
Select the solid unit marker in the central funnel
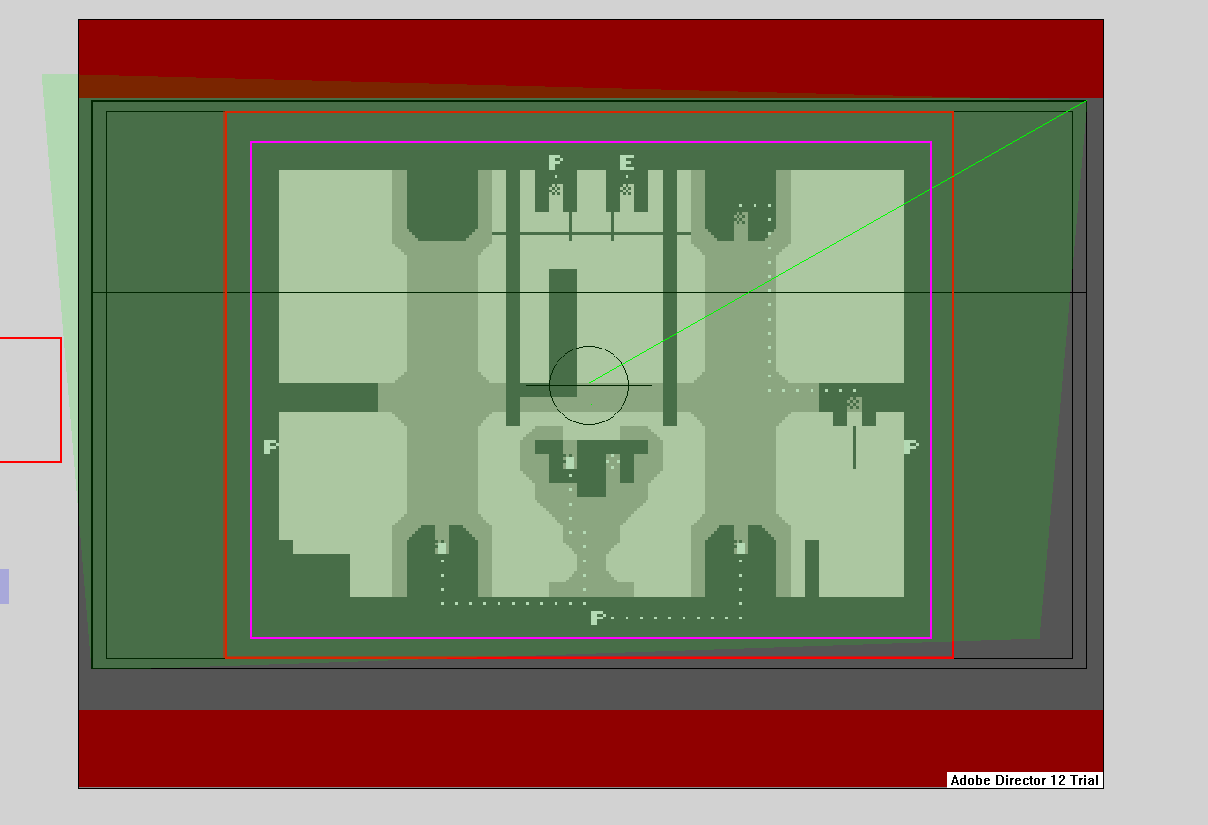[x=569, y=462]
